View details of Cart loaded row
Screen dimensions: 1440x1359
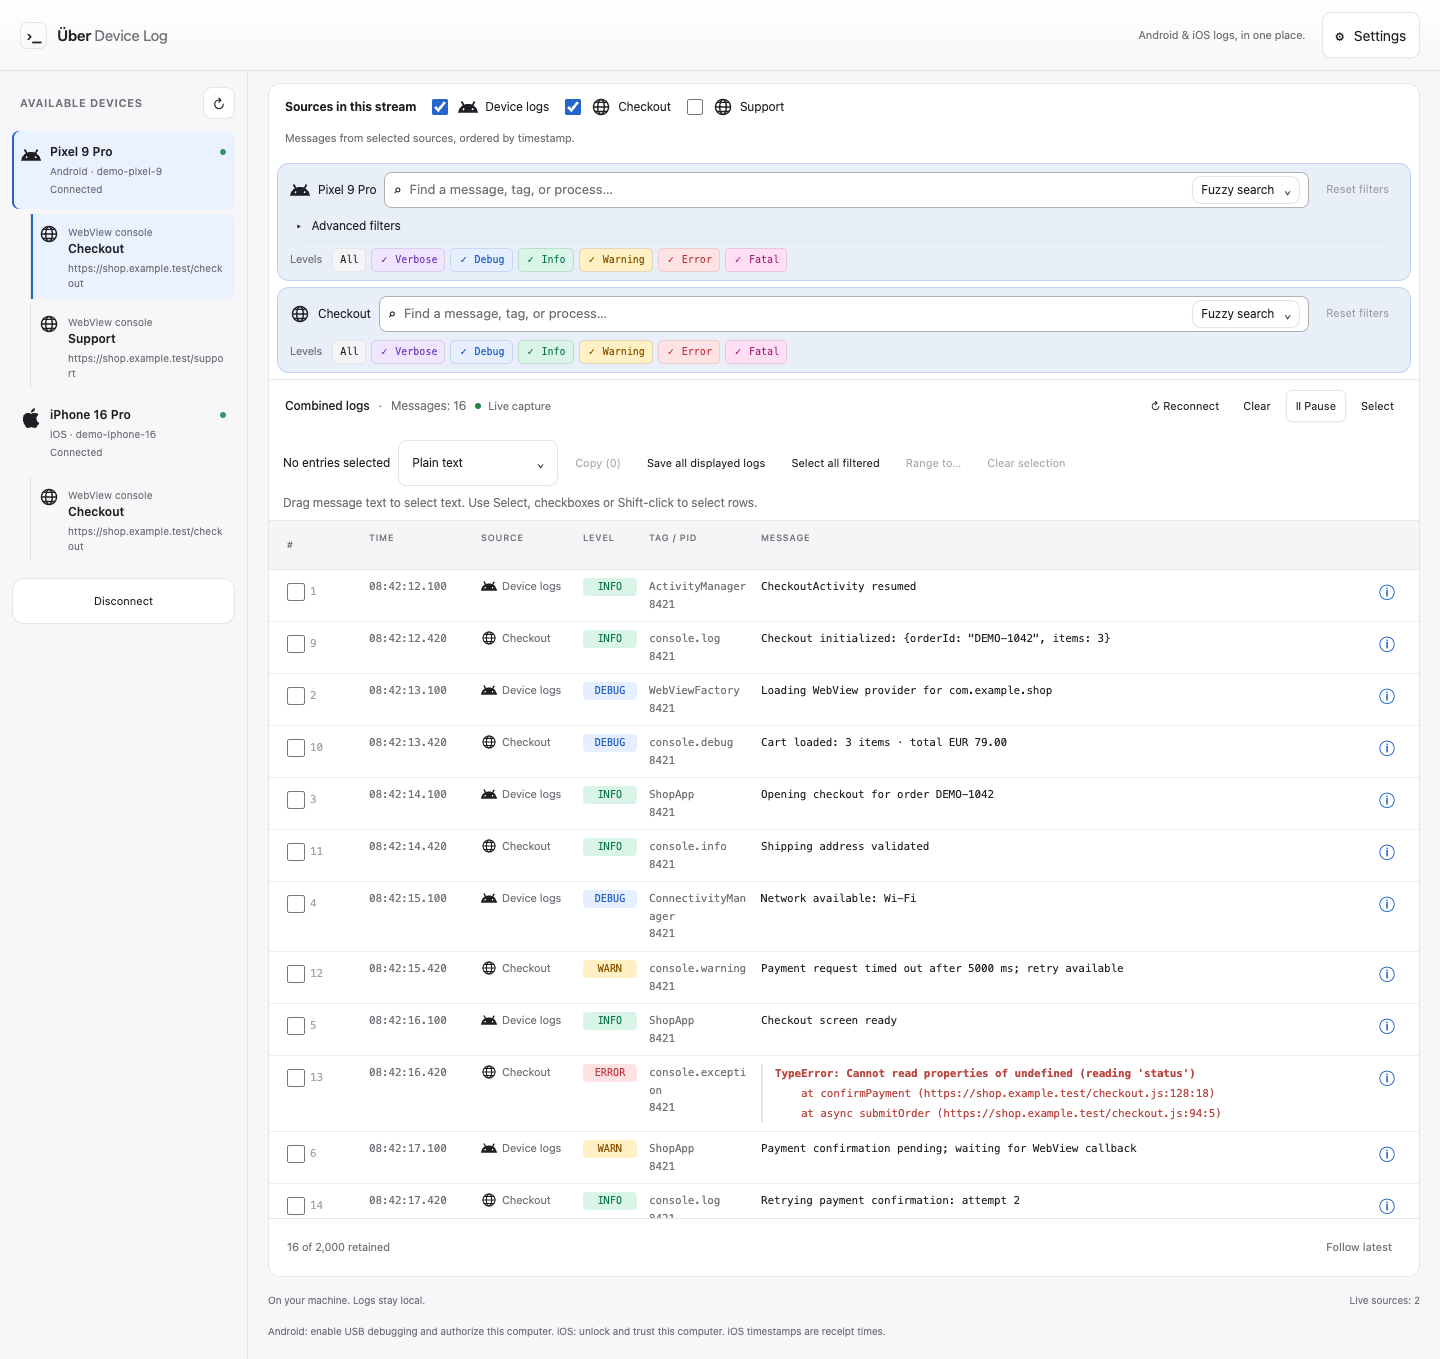tap(1387, 748)
